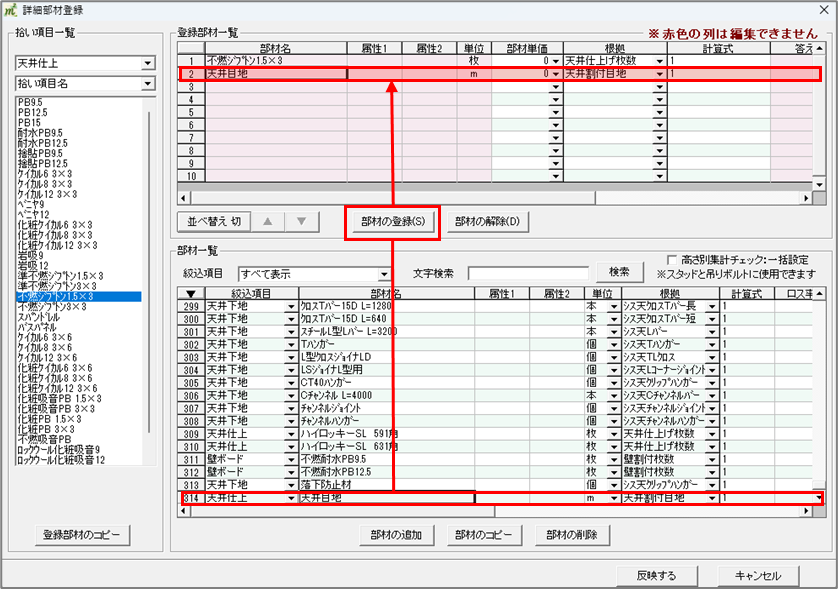The width and height of the screenshot is (838, 589).
Task: Open 根拠 dropdown in row 1 of 登録部材一覧
Action: [660, 61]
